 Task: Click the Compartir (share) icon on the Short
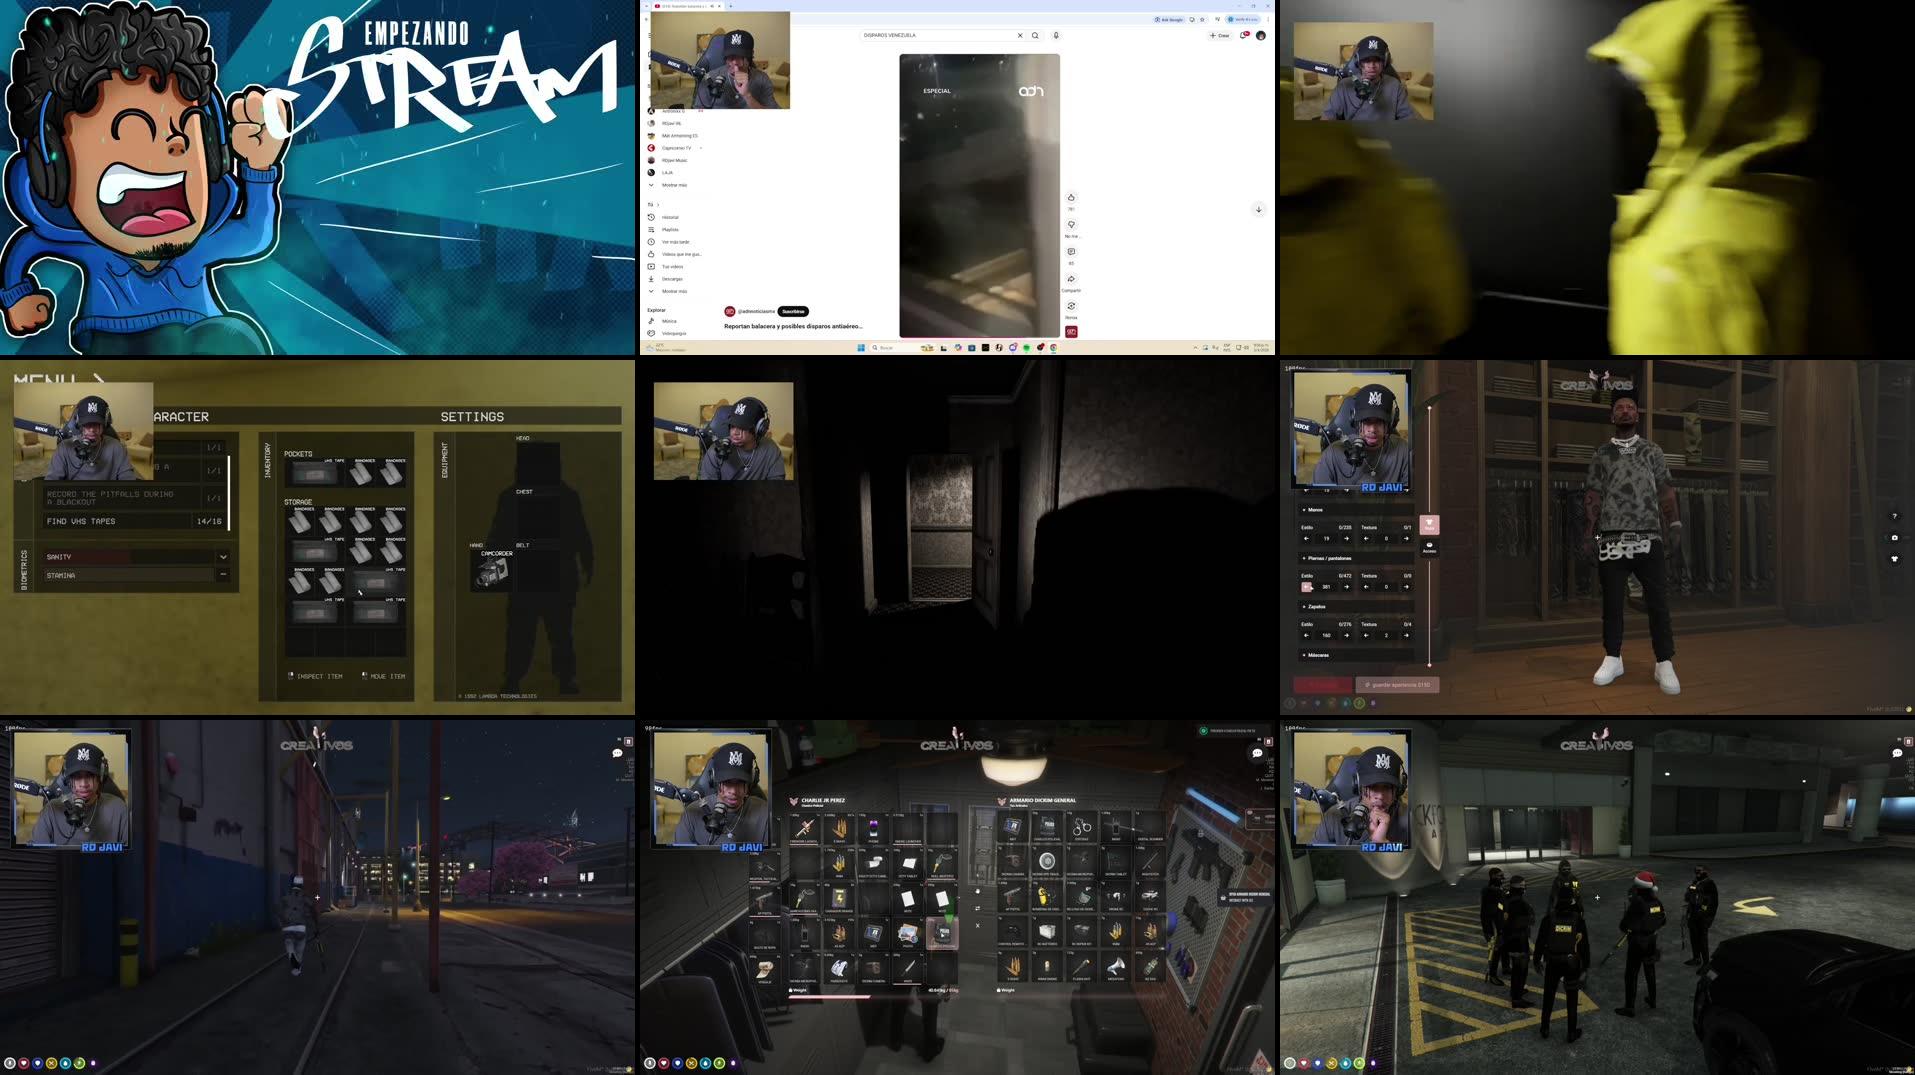(x=1071, y=279)
